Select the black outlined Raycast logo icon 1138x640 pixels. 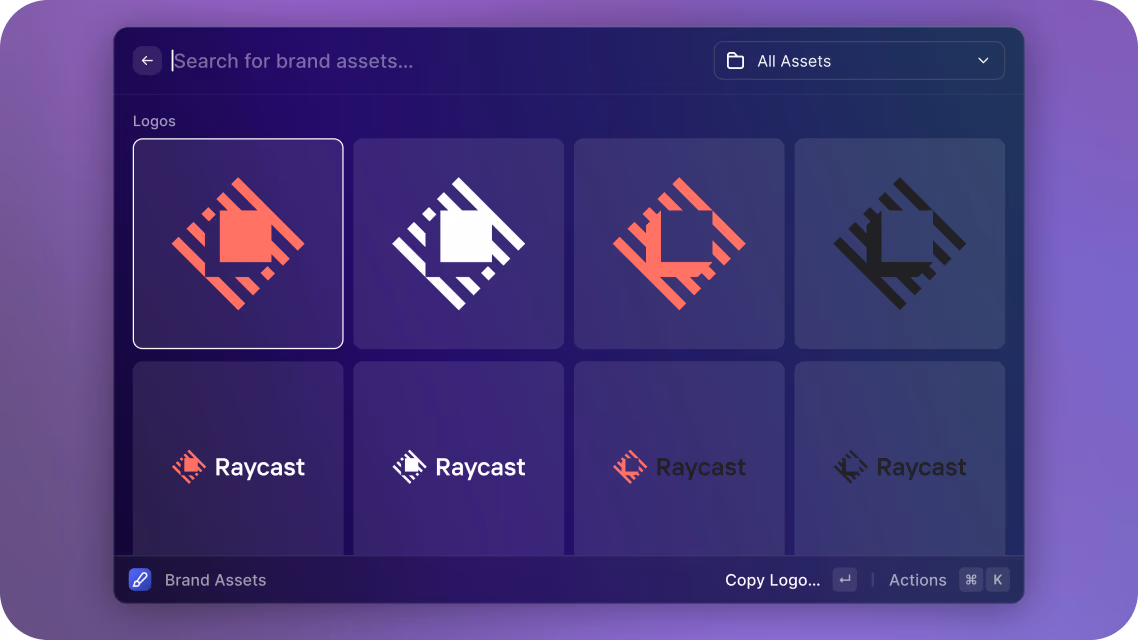pyautogui.click(x=900, y=244)
